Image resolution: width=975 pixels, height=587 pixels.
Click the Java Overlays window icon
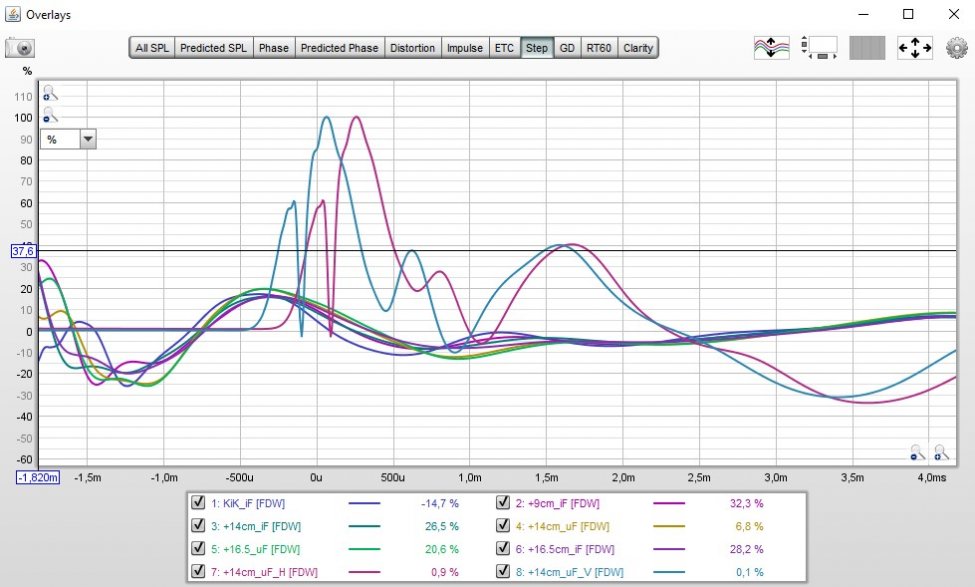point(12,14)
